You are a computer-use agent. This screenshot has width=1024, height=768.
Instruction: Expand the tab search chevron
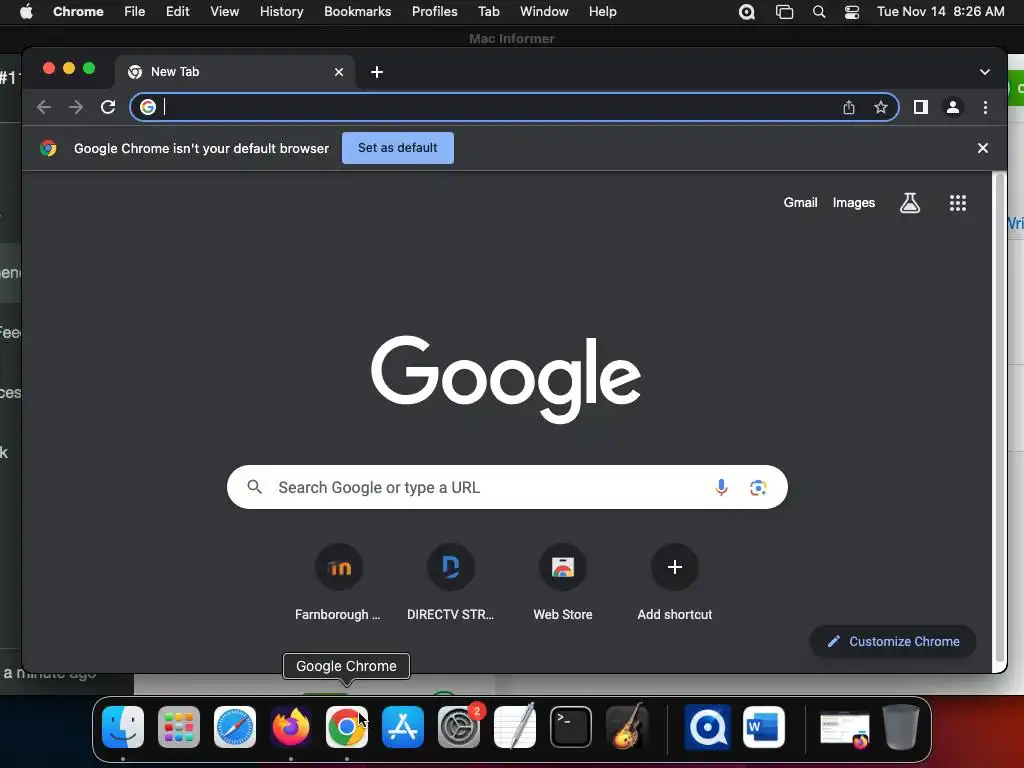(984, 72)
